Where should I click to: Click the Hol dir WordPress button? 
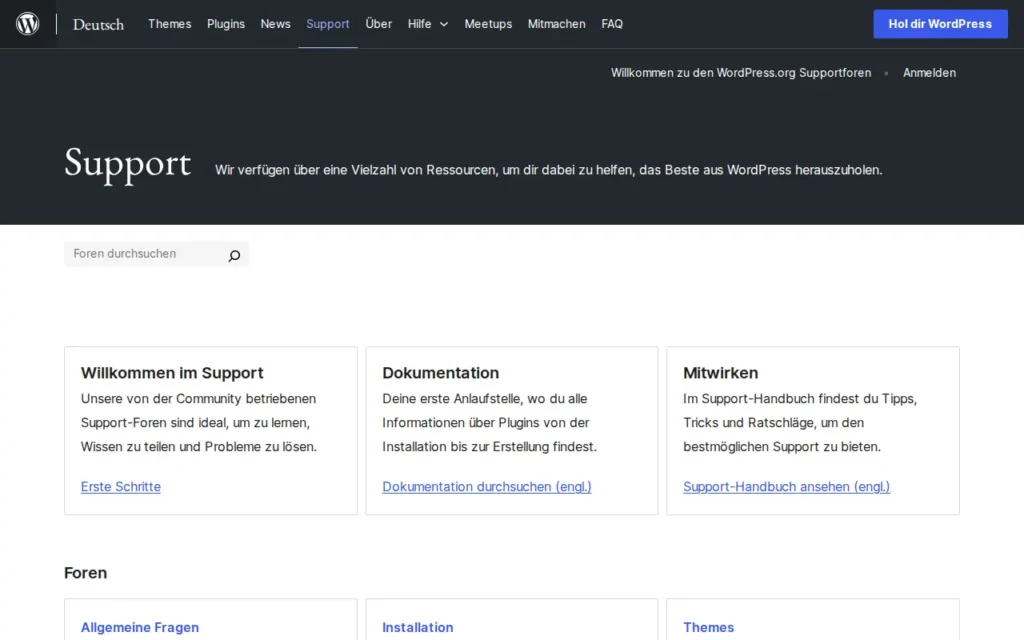coord(940,24)
